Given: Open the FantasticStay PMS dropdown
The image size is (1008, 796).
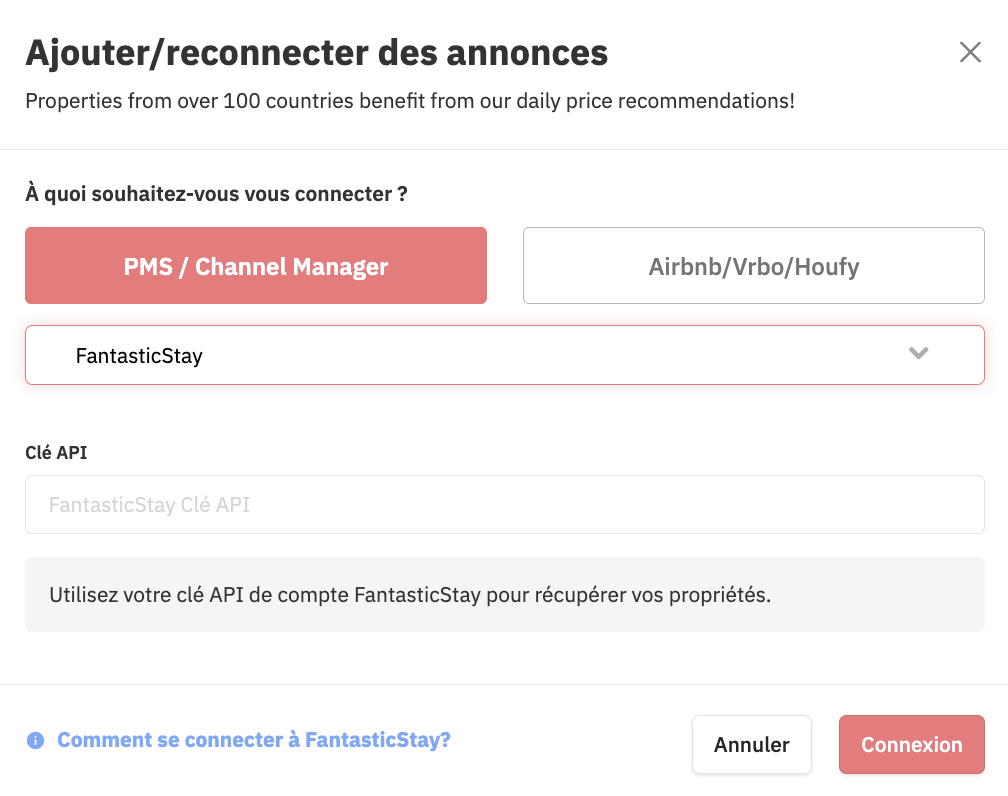Looking at the screenshot, I should click(x=505, y=355).
